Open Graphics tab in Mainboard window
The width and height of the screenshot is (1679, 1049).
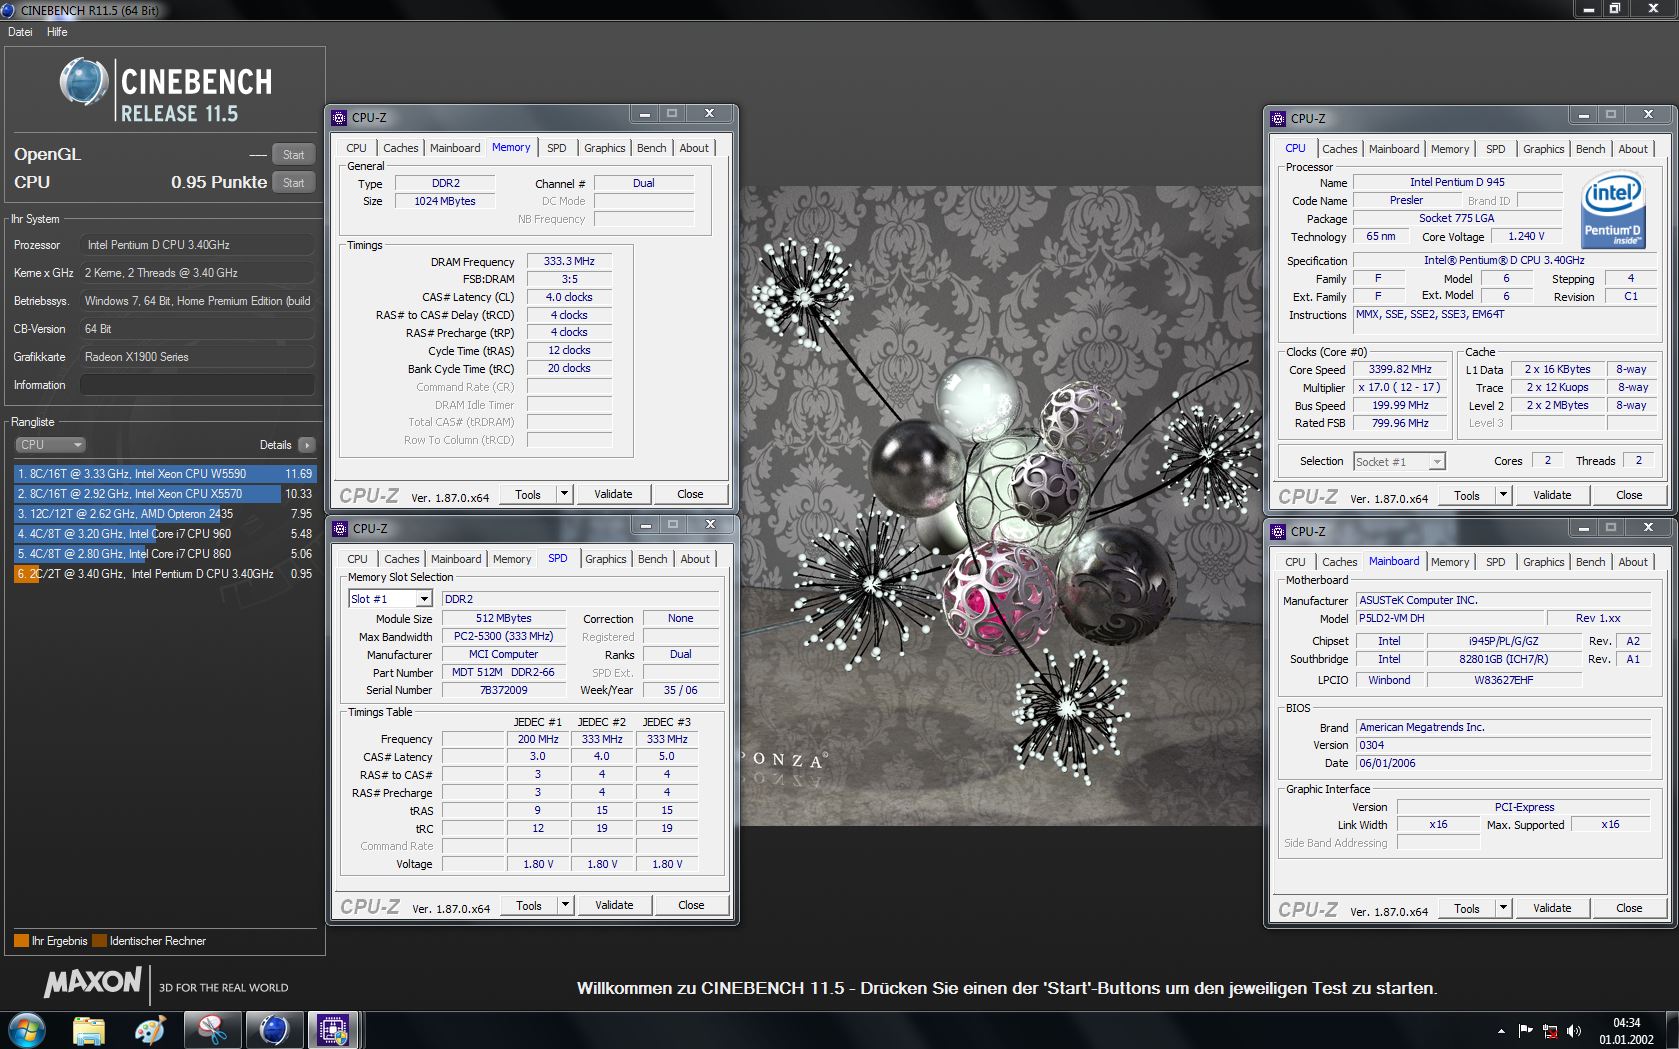point(1543,562)
